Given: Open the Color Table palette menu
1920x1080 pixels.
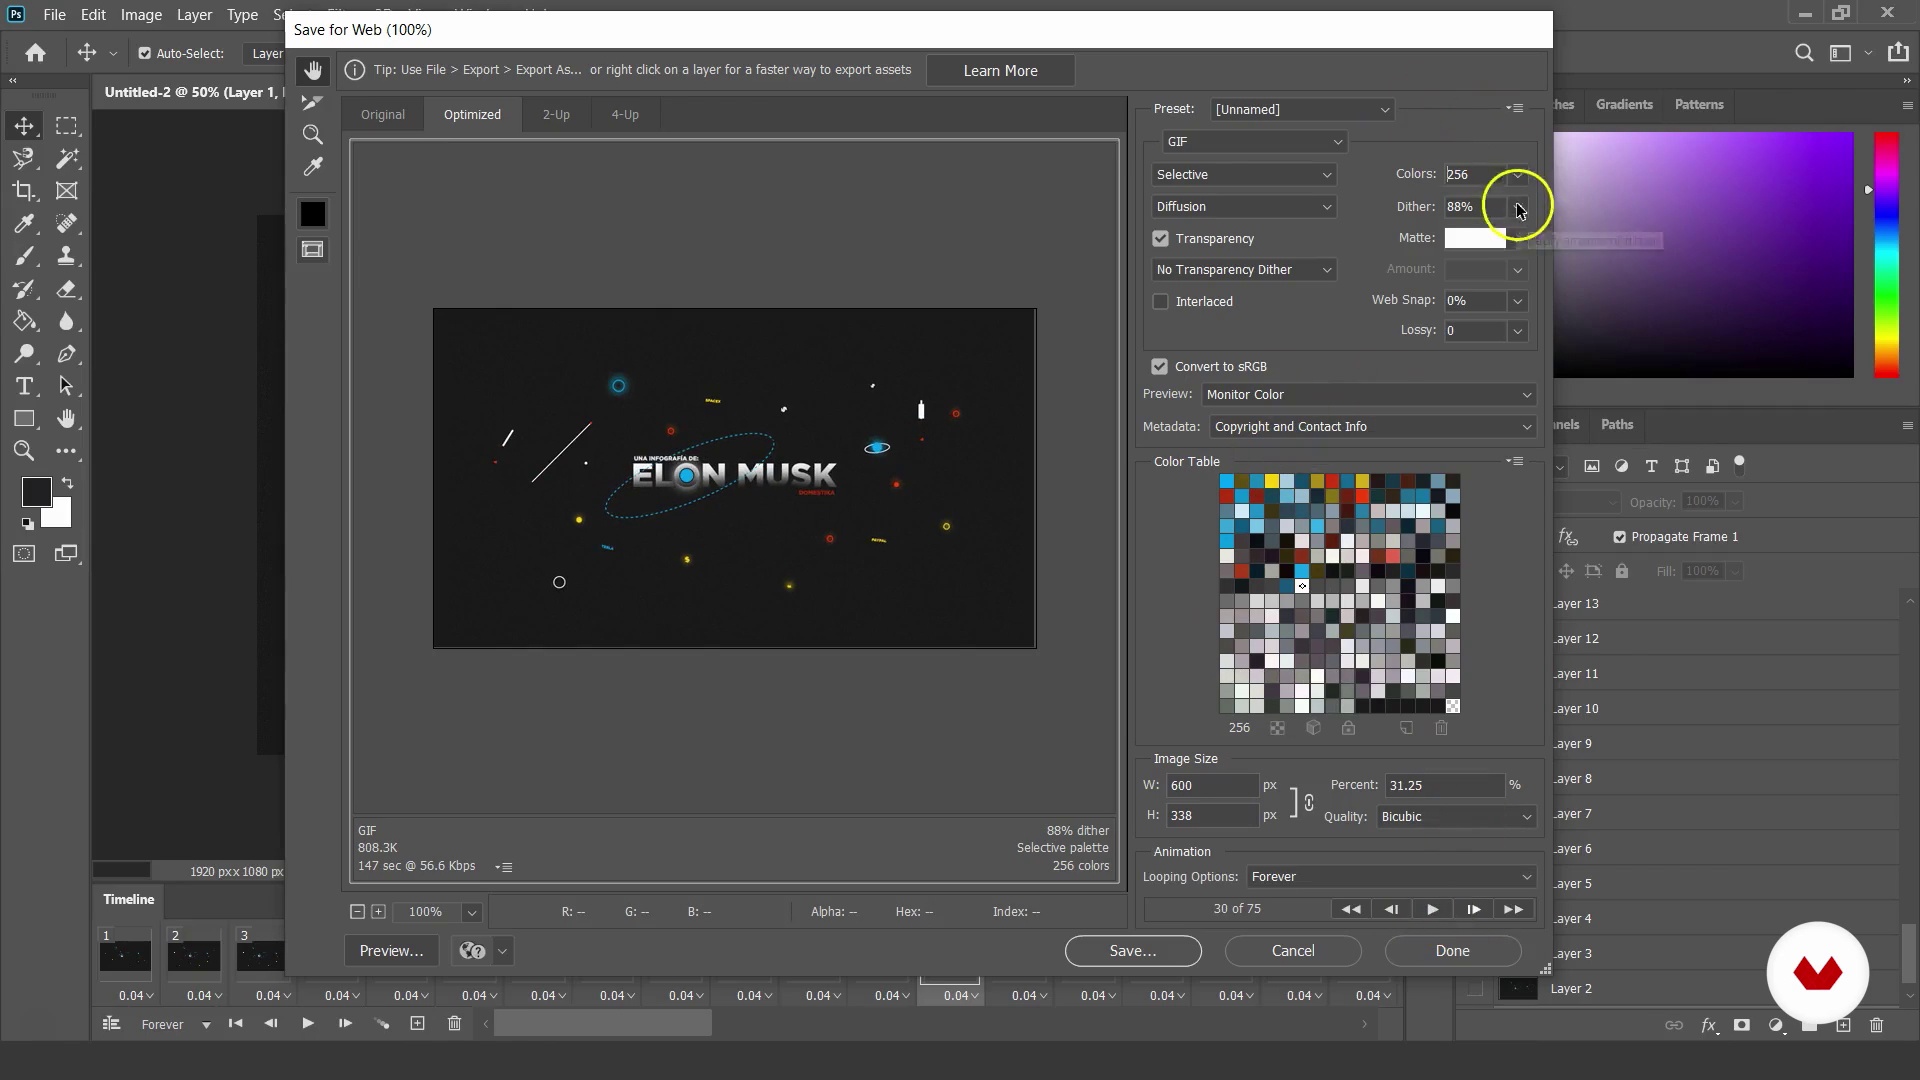Looking at the screenshot, I should 1515,461.
